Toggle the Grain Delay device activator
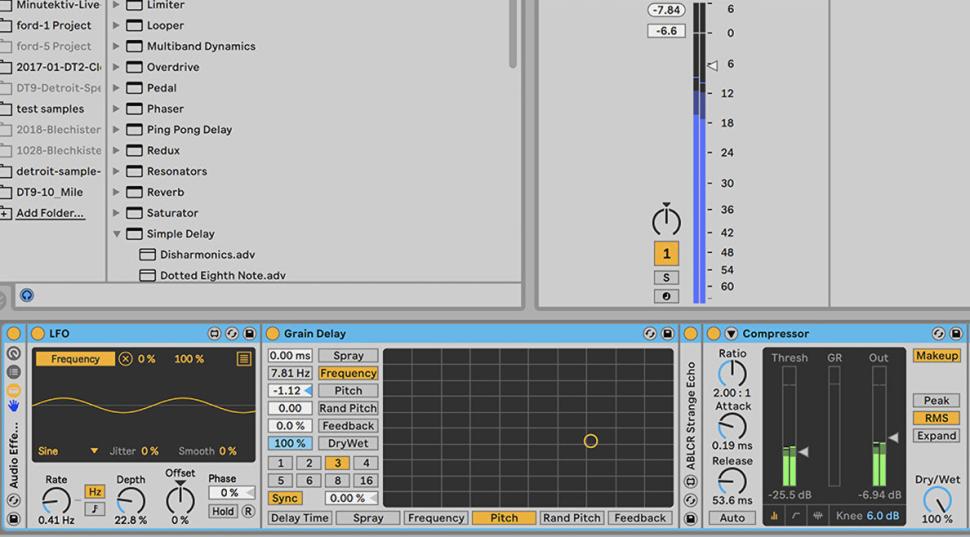The width and height of the screenshot is (970, 537). pos(272,333)
